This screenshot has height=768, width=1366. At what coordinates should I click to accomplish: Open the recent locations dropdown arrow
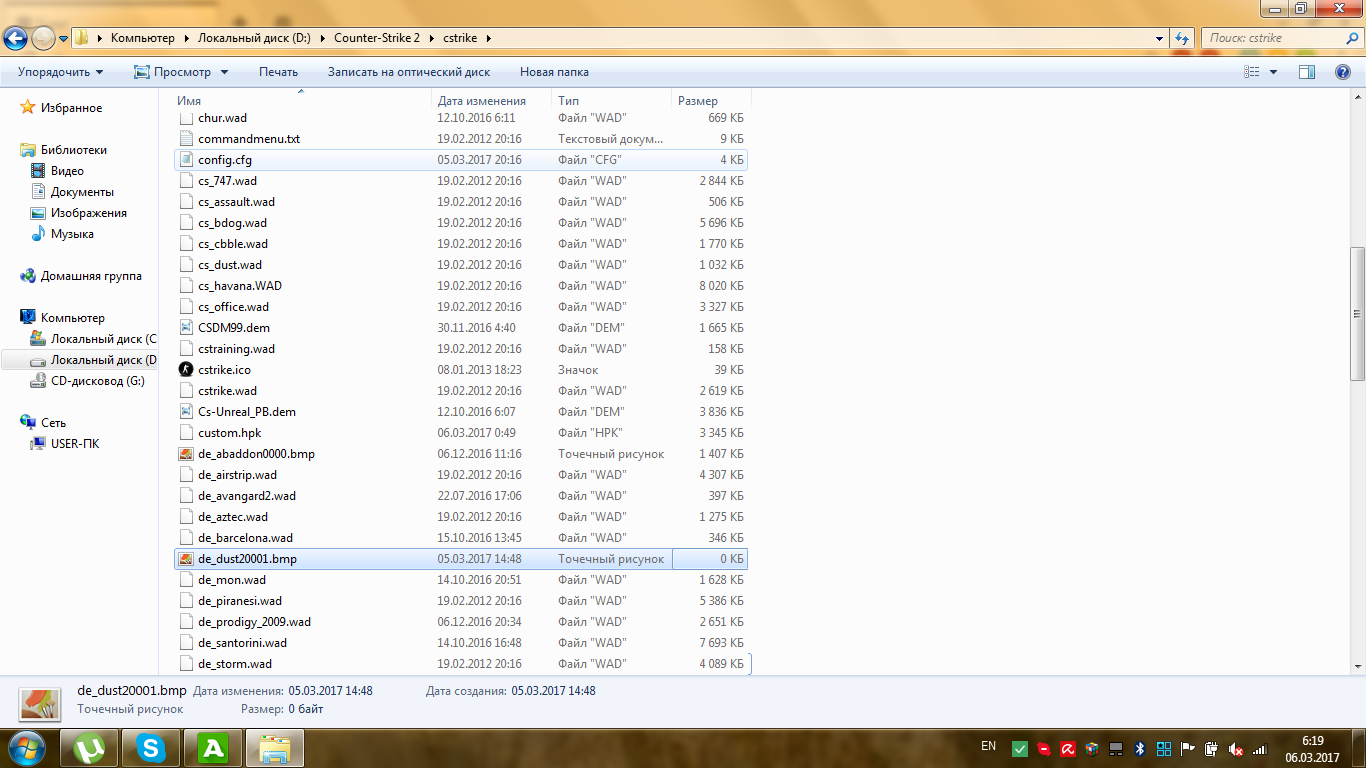pyautogui.click(x=63, y=39)
